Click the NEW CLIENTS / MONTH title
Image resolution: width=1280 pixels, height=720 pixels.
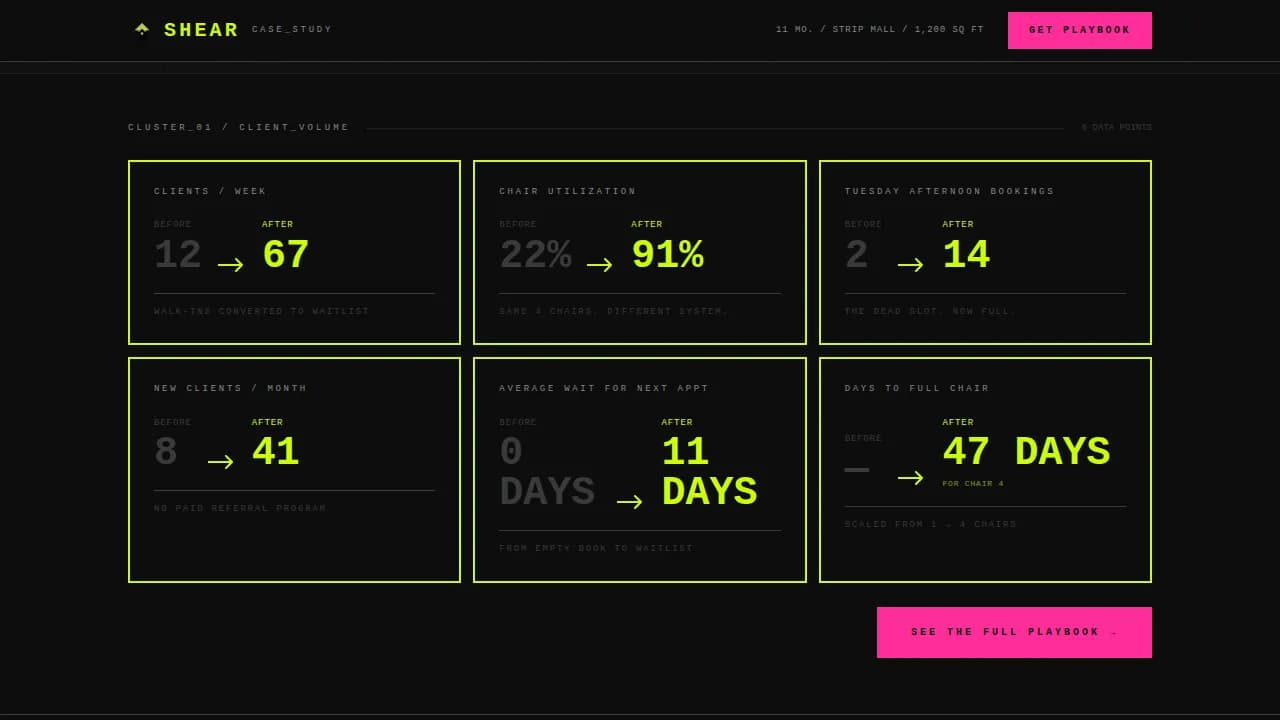(x=231, y=388)
